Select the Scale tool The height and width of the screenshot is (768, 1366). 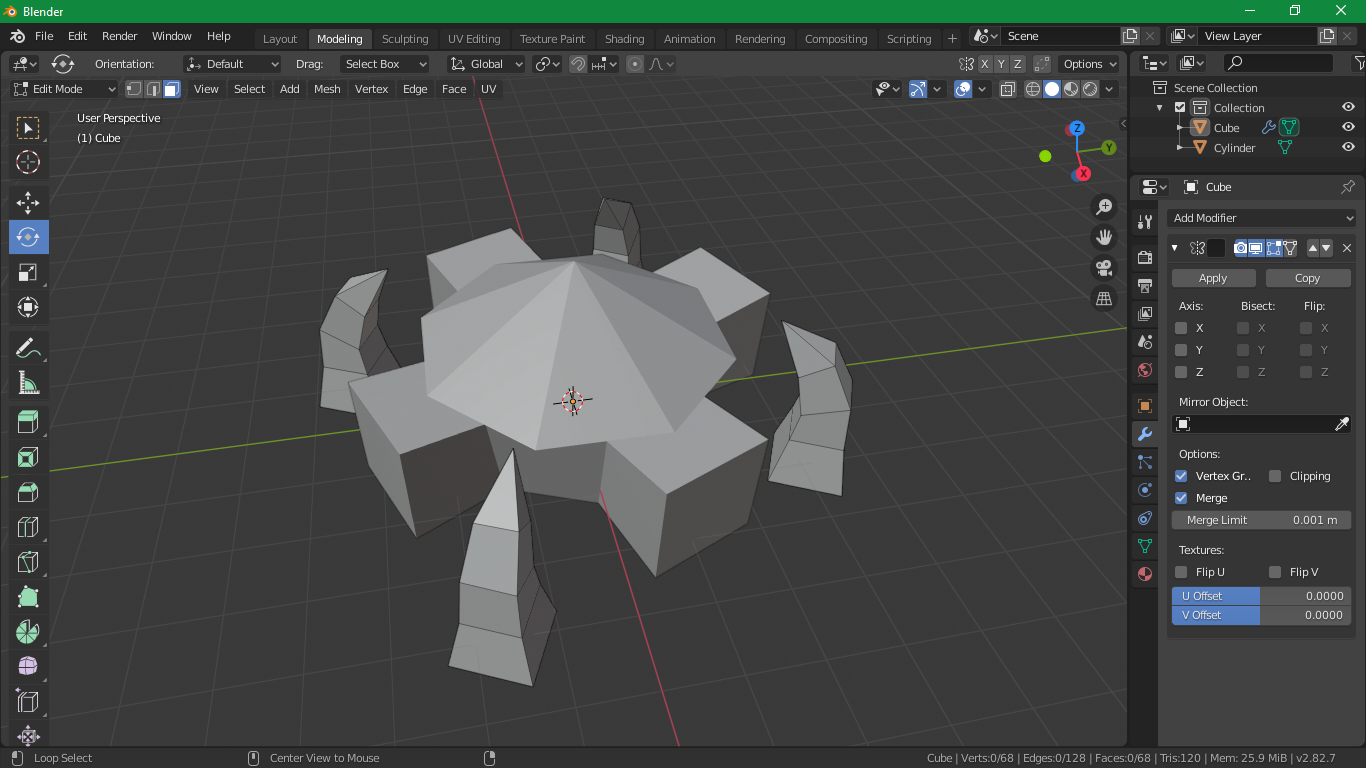[x=28, y=273]
